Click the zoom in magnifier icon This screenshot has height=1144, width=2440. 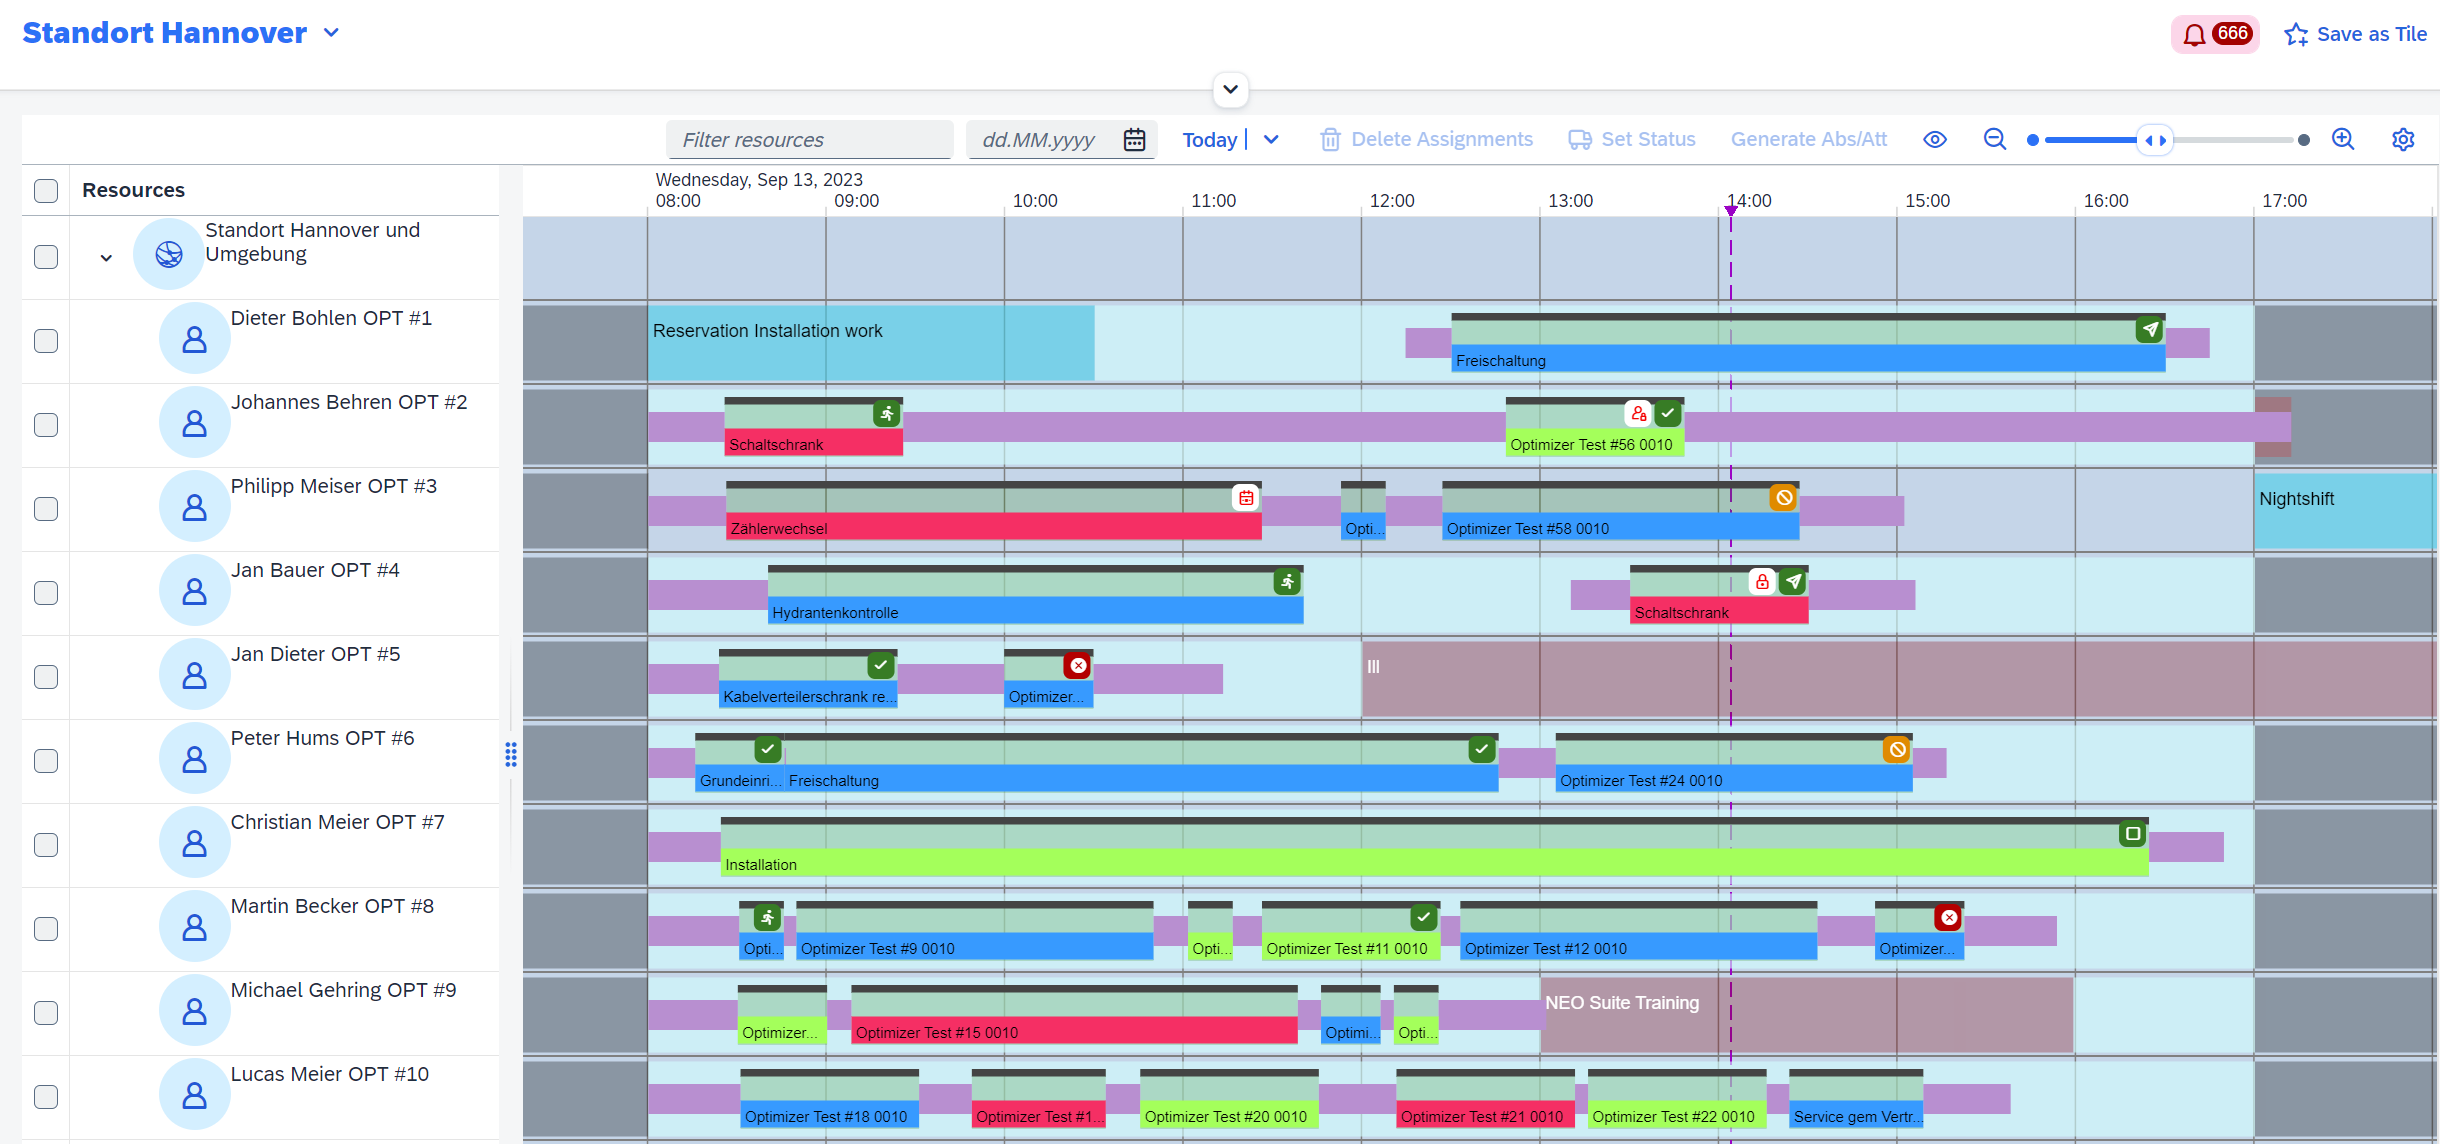click(x=2343, y=140)
